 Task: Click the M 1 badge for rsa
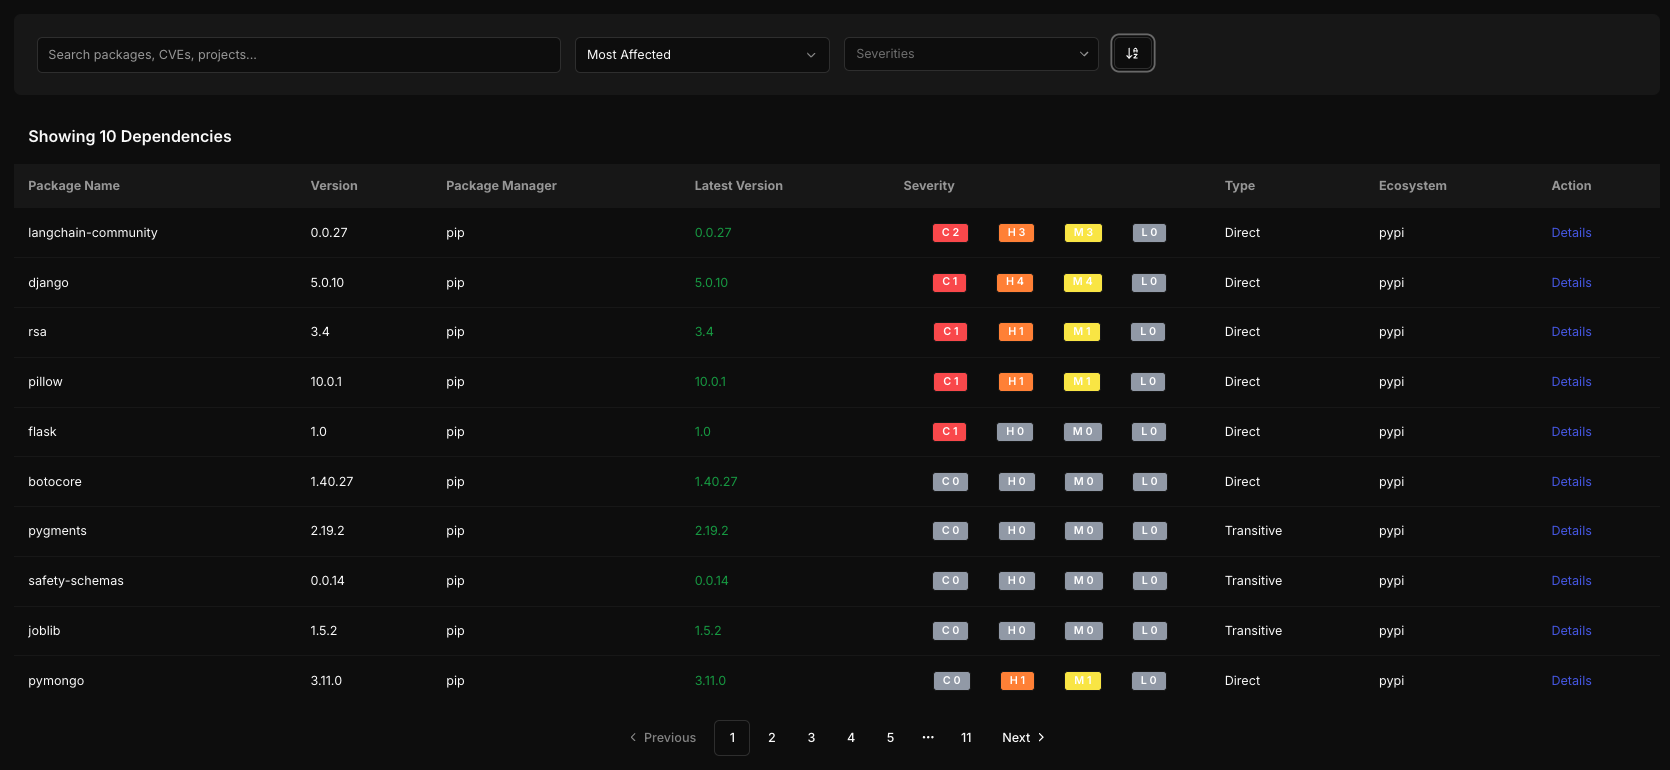click(x=1082, y=332)
